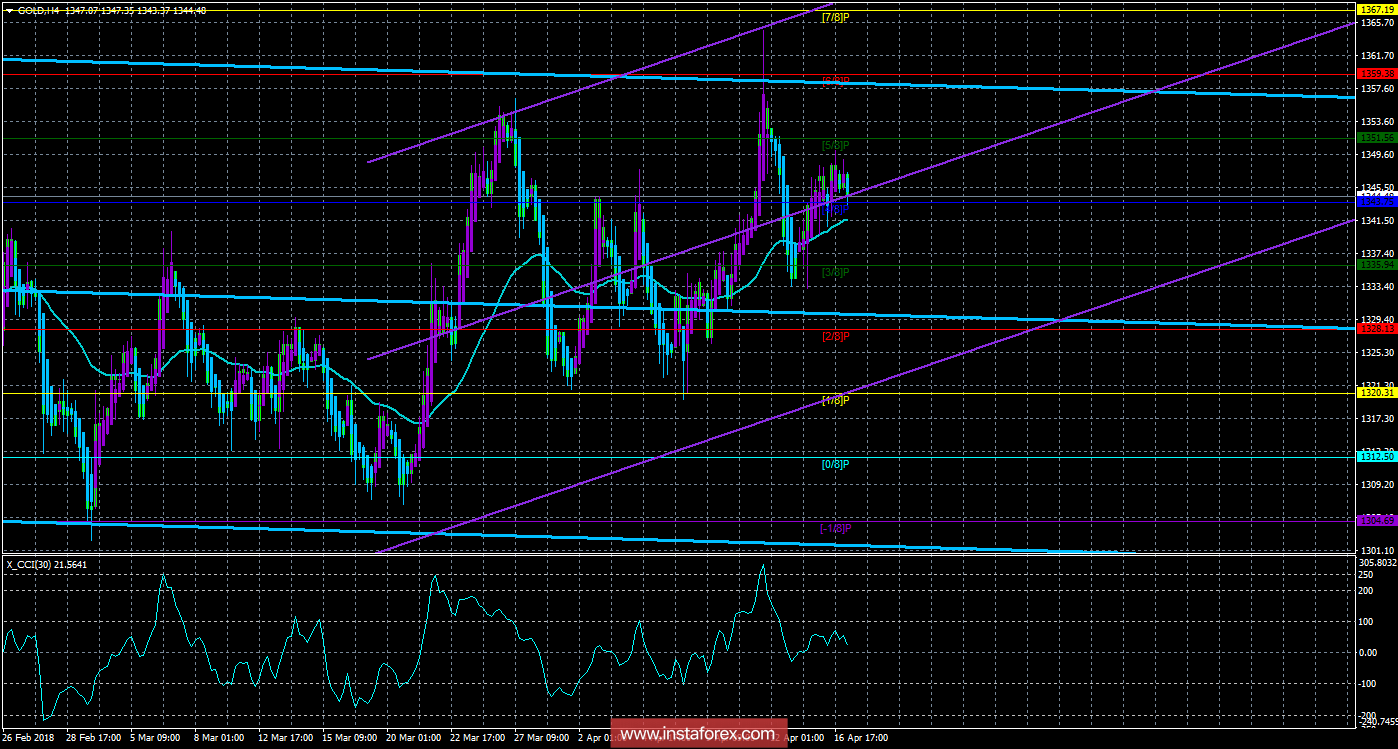
Task: Click the 1301.10 price scale value
Action: tap(1376, 551)
